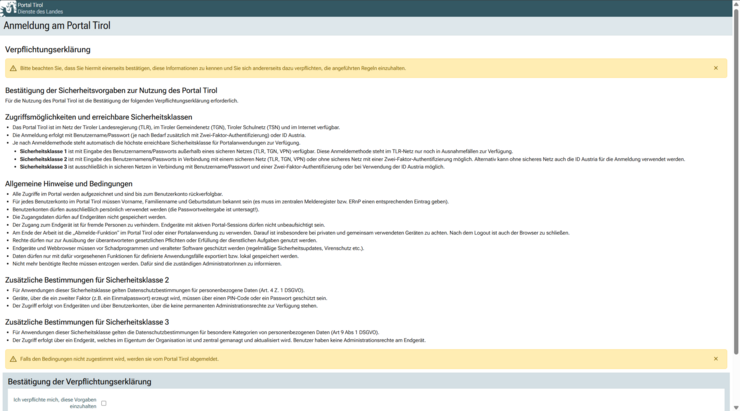This screenshot has width=740, height=411.
Task: Click 'Zusätzliche Bestimmungen für Sicherheitsklasse 3' heading
Action: [87, 322]
